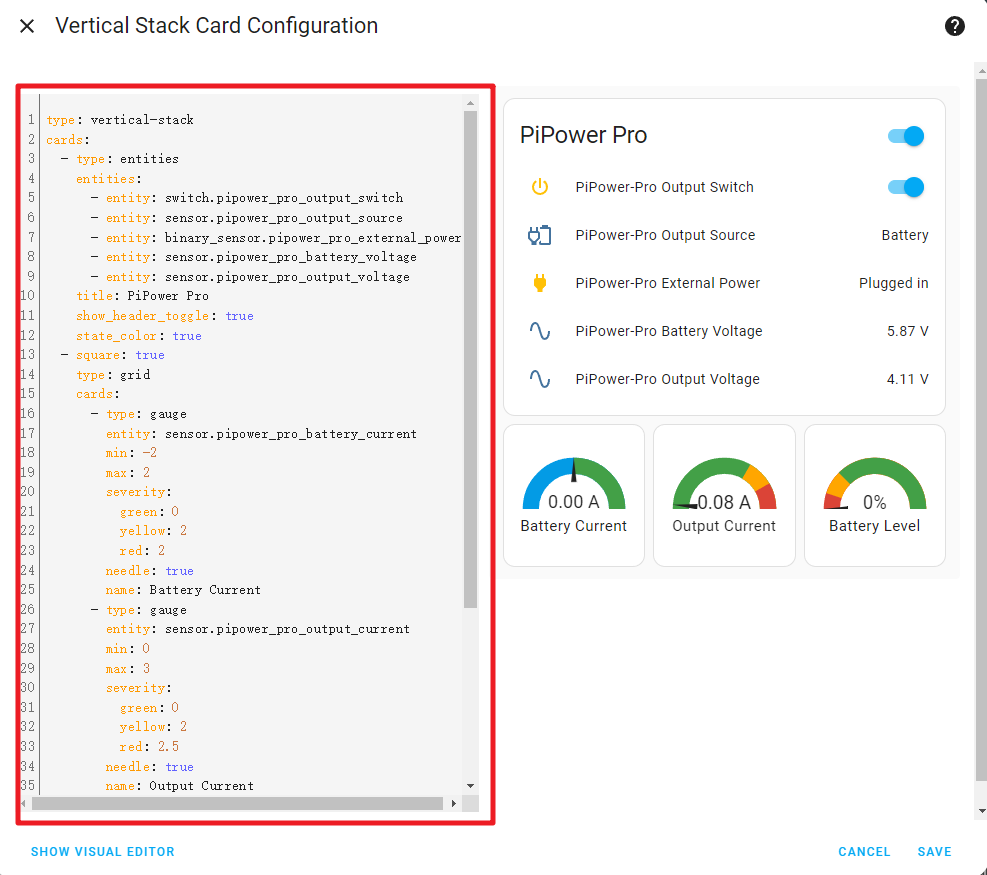Click the 'state_color: true' code line

tap(139, 336)
